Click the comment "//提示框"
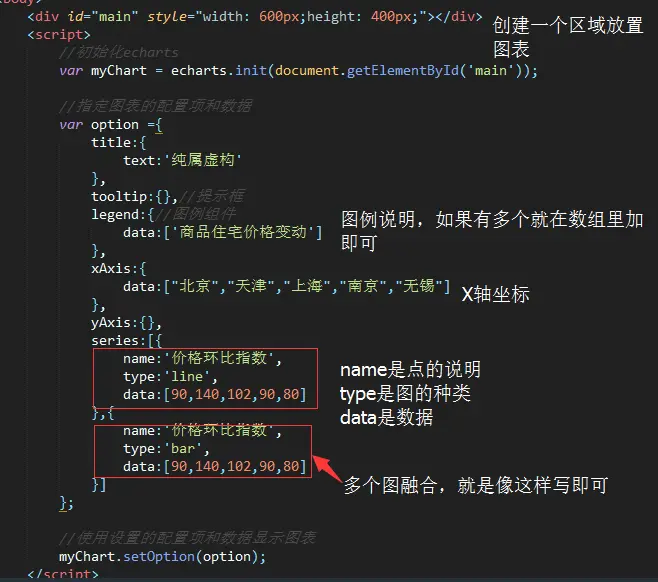The height and width of the screenshot is (582, 658). coord(212,196)
